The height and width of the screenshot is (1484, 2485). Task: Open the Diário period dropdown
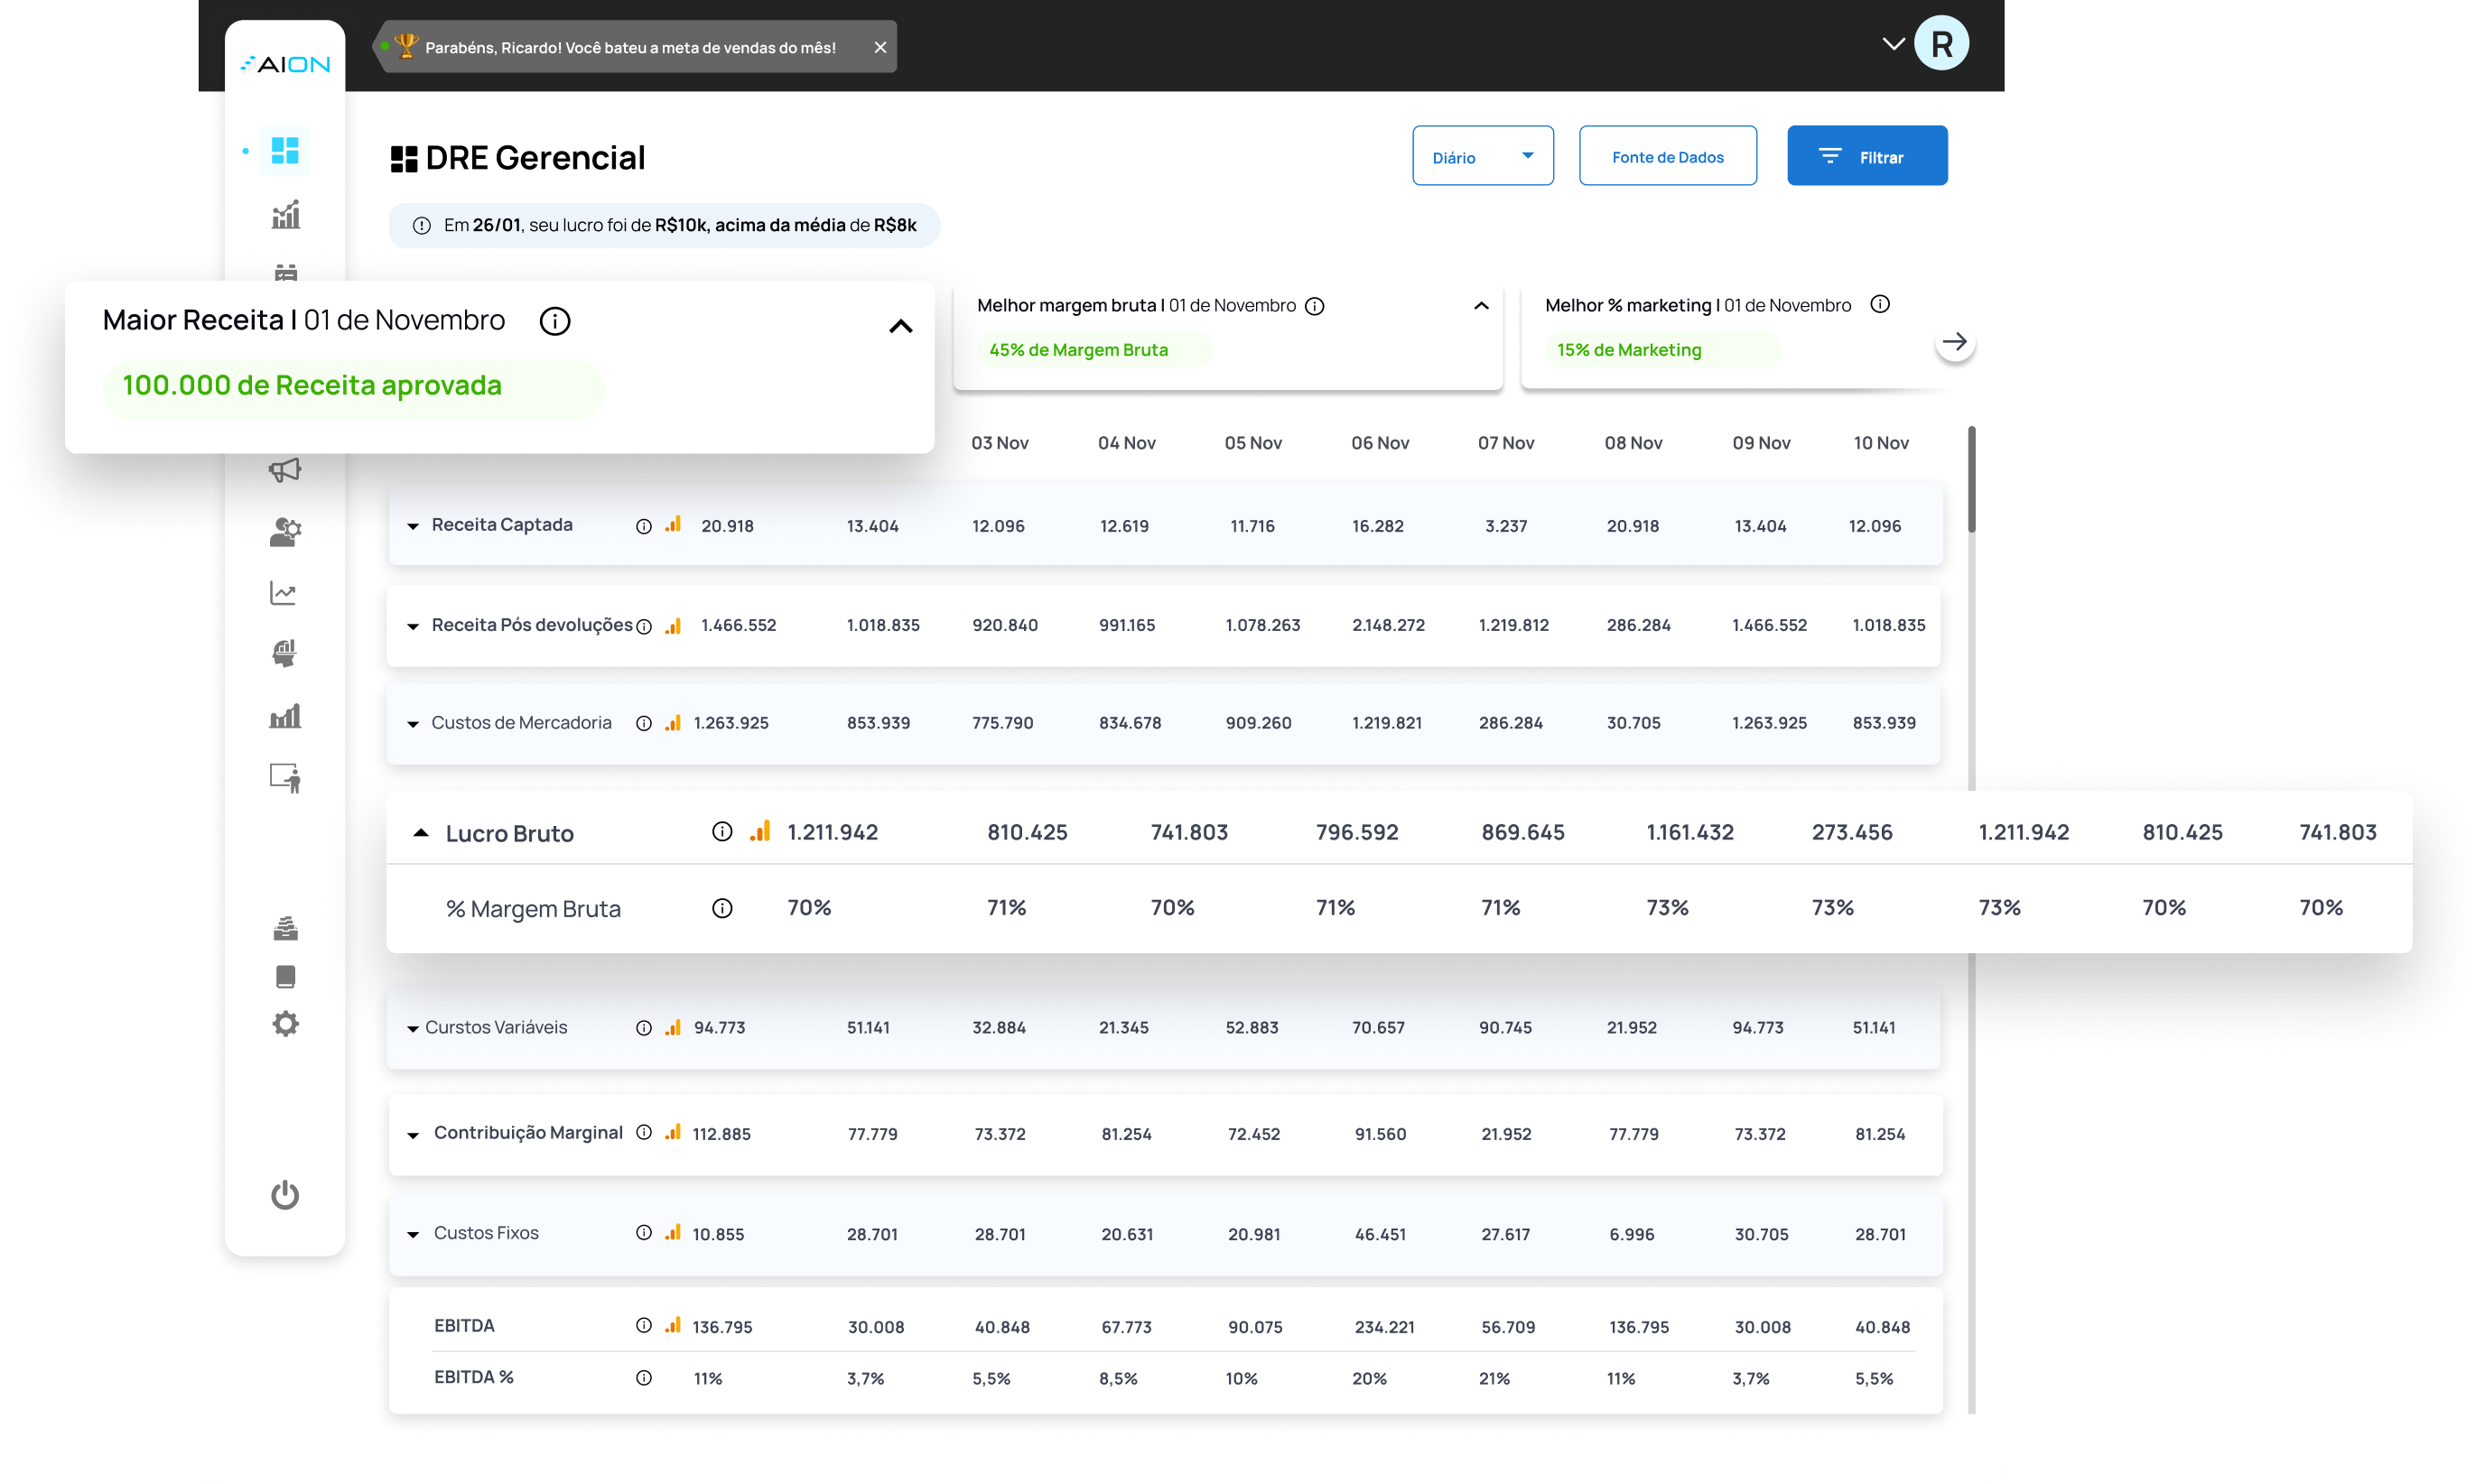point(1483,155)
